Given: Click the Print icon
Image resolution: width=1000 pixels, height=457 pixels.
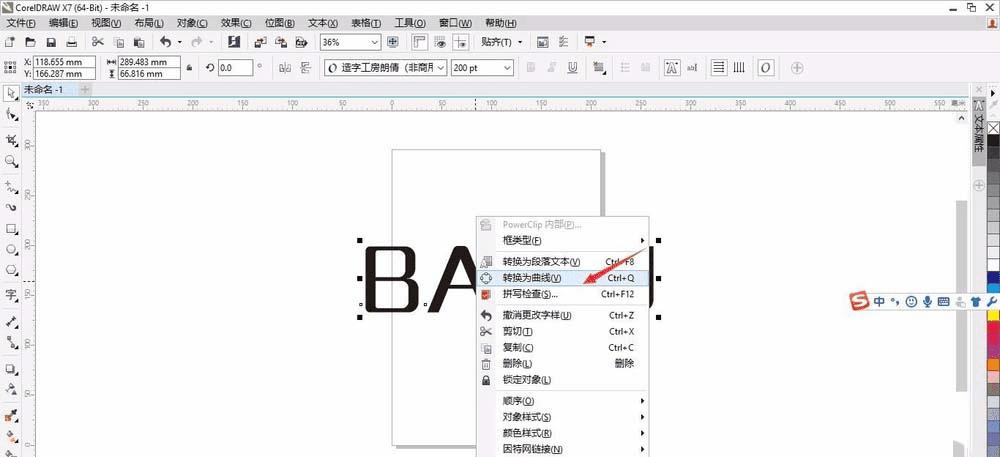Looking at the screenshot, I should (x=72, y=42).
